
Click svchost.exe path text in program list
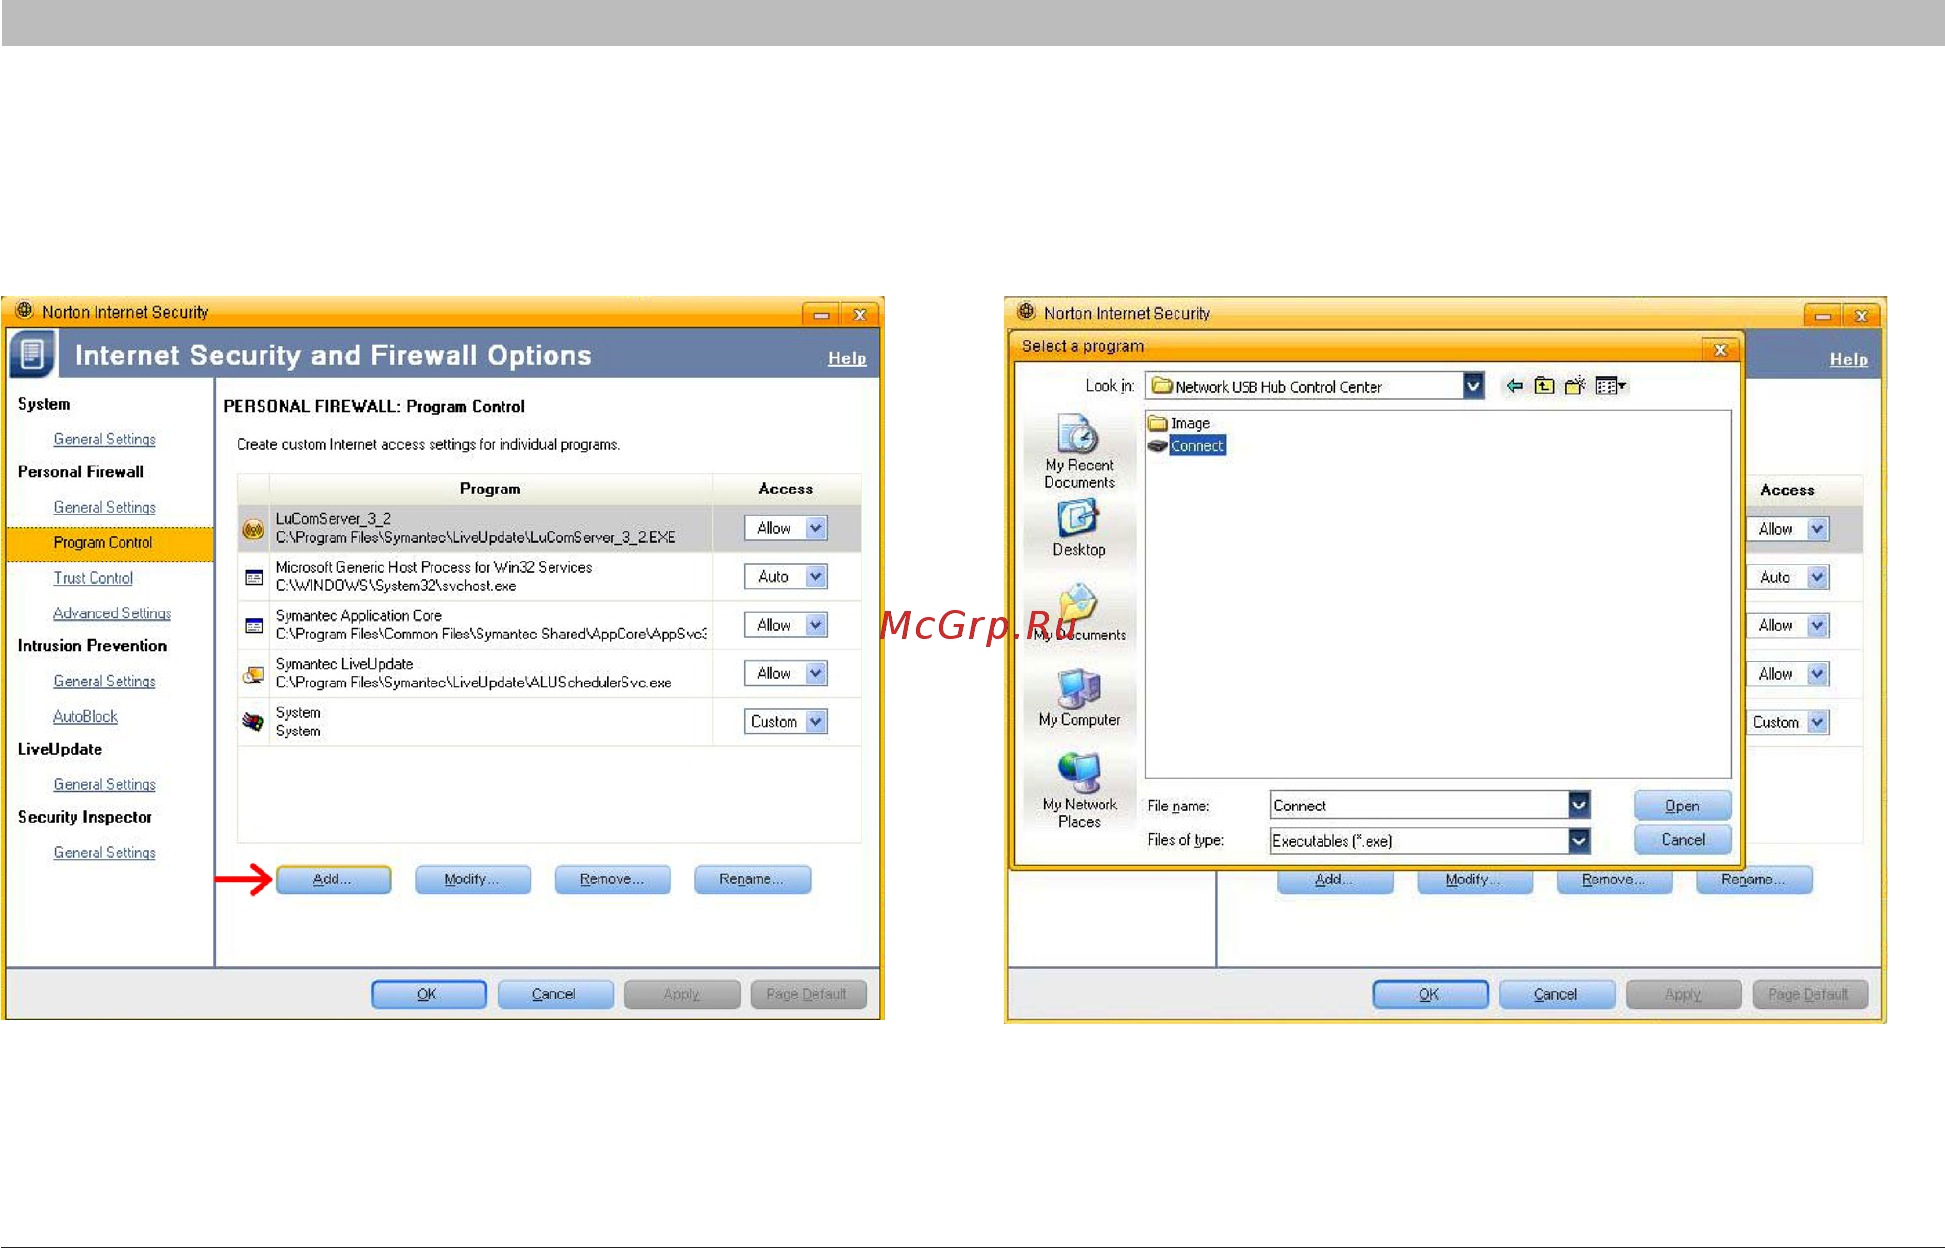(396, 586)
